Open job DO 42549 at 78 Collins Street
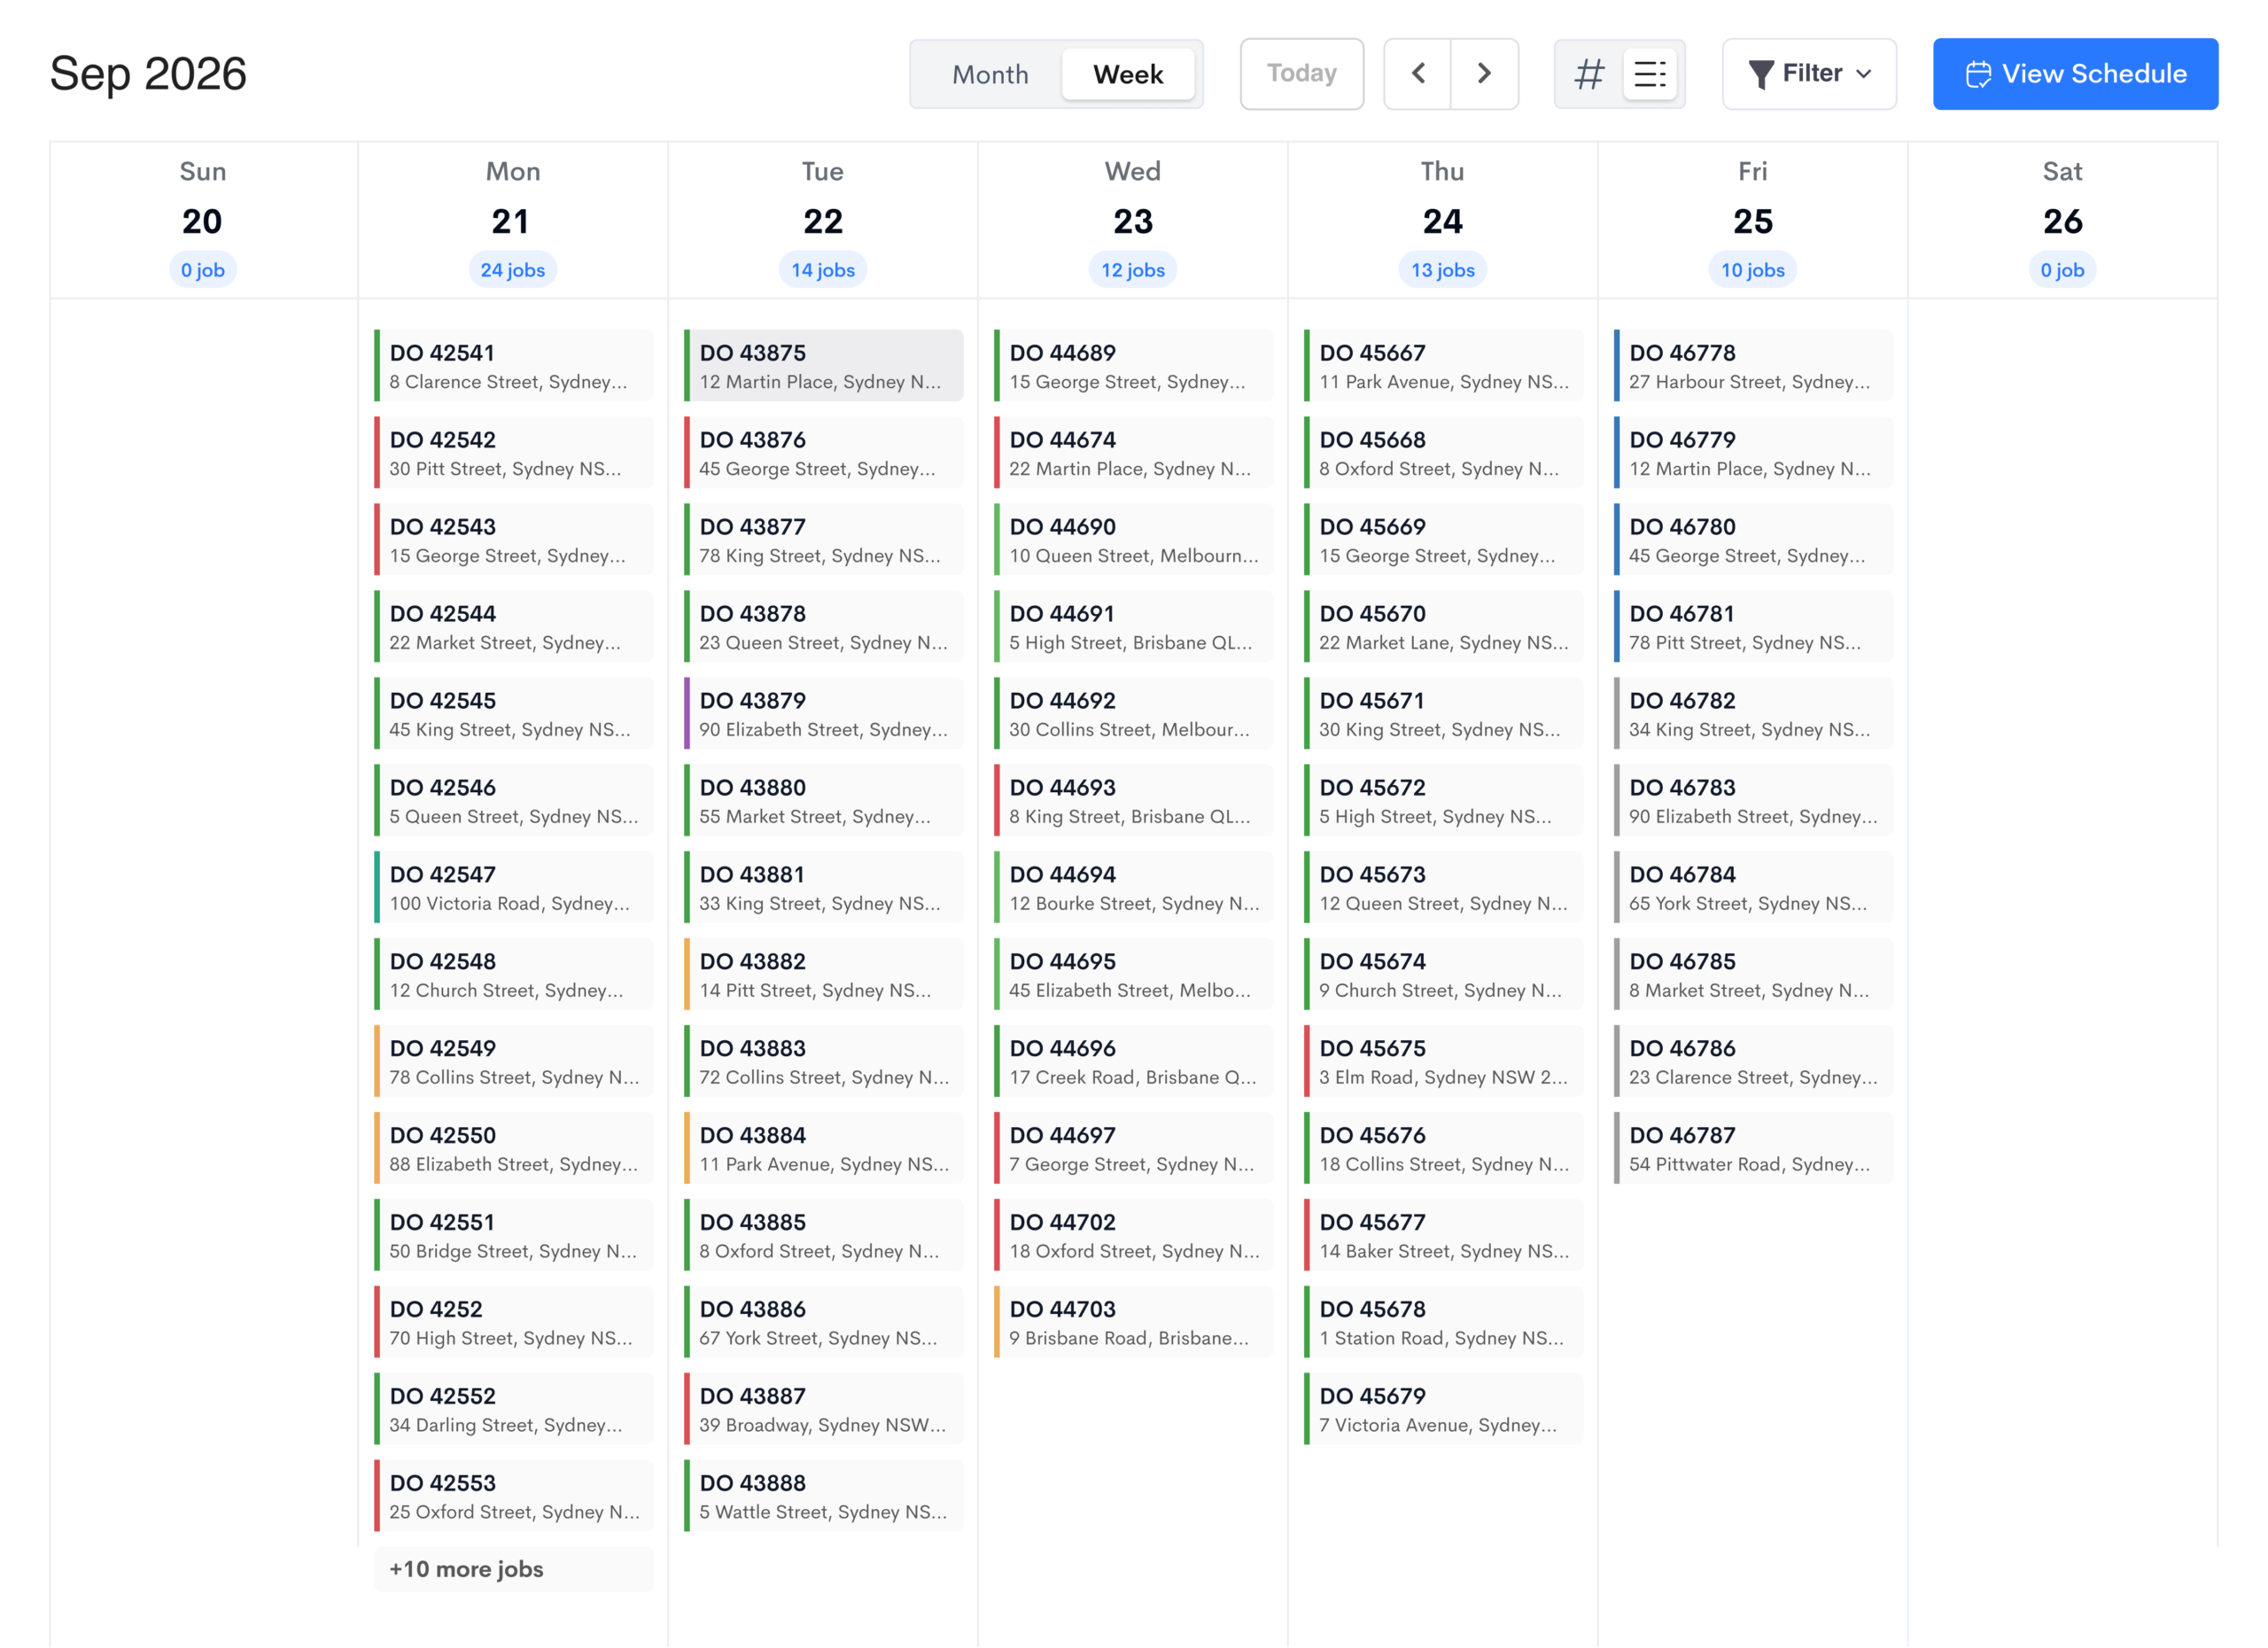The width and height of the screenshot is (2268, 1648). click(513, 1061)
